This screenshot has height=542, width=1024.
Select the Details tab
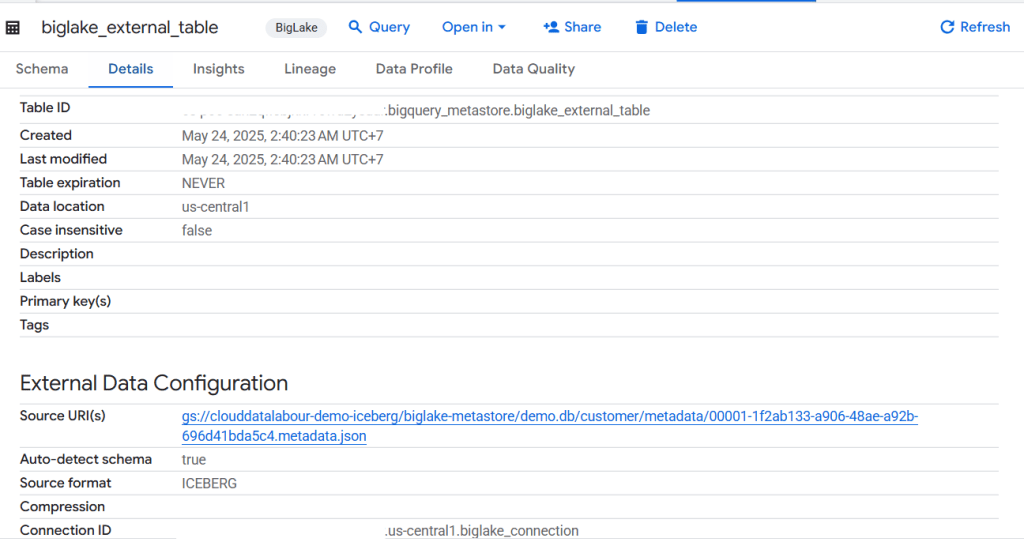pyautogui.click(x=130, y=69)
